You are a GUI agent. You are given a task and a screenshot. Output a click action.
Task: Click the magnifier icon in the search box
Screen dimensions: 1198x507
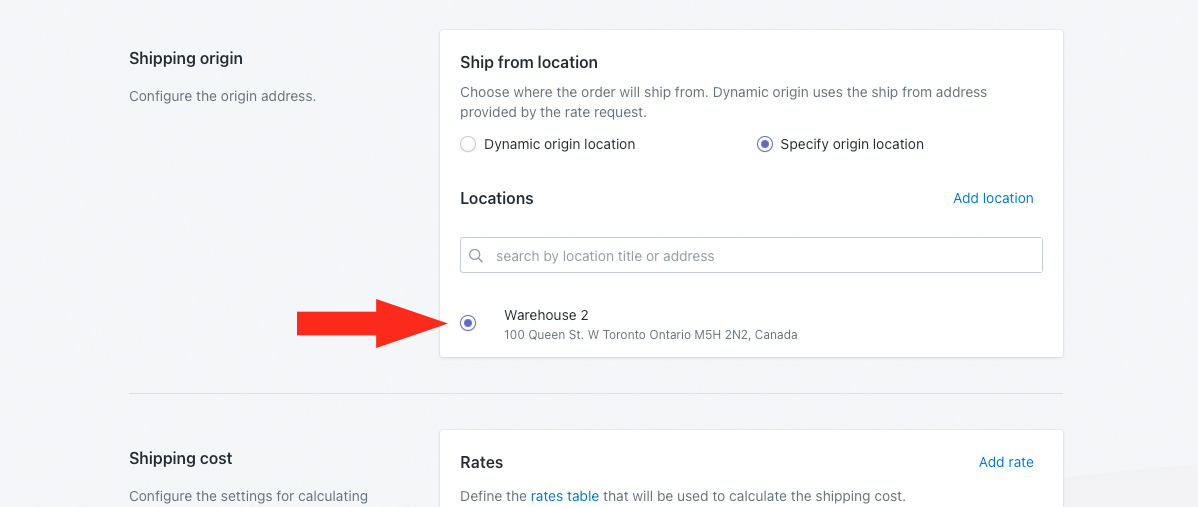click(476, 256)
